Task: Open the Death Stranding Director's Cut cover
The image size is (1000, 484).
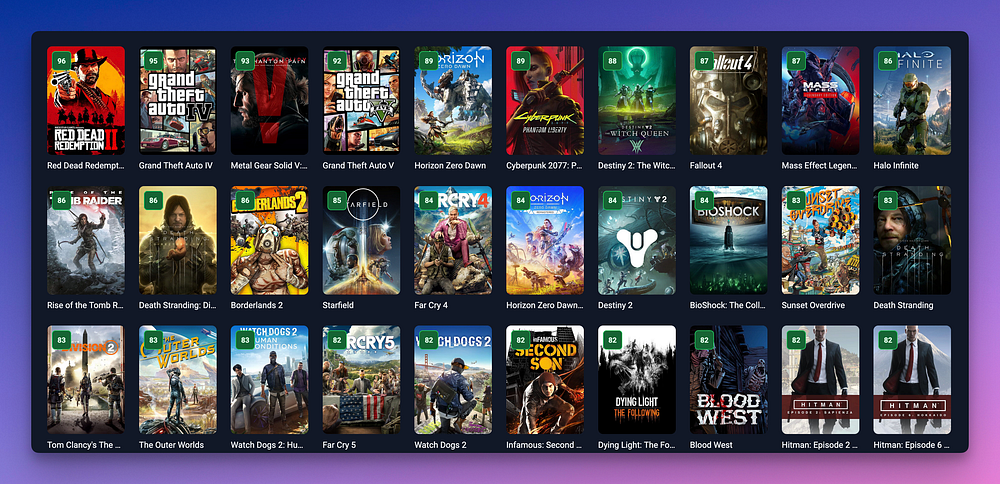Action: point(178,240)
